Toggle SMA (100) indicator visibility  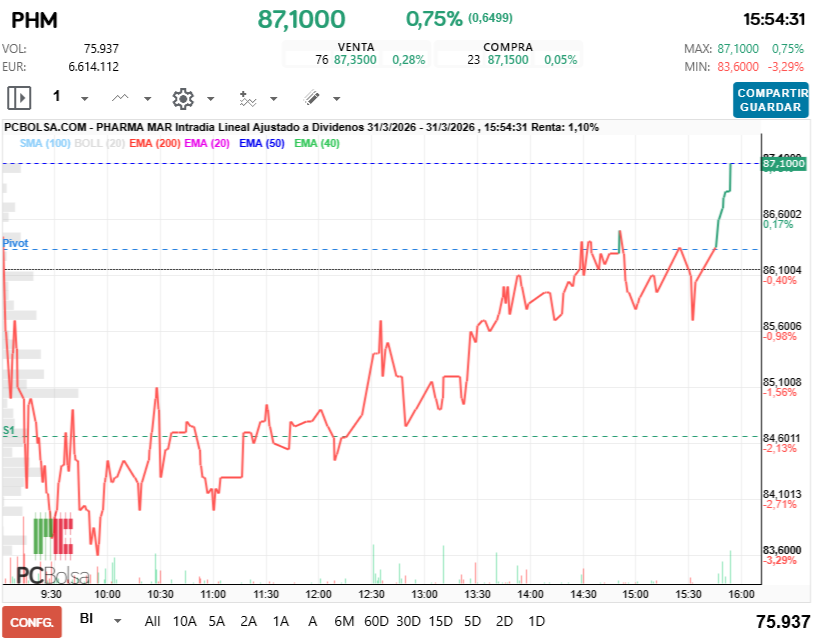coord(45,143)
